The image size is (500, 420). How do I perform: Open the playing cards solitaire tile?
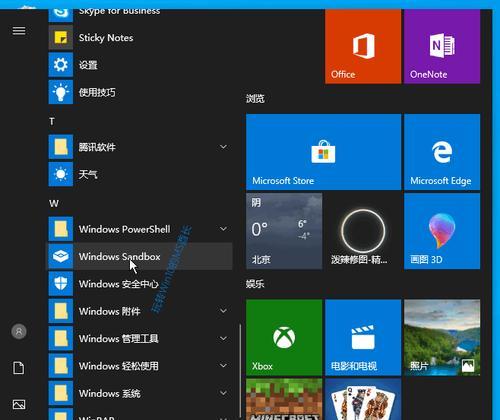point(363,399)
